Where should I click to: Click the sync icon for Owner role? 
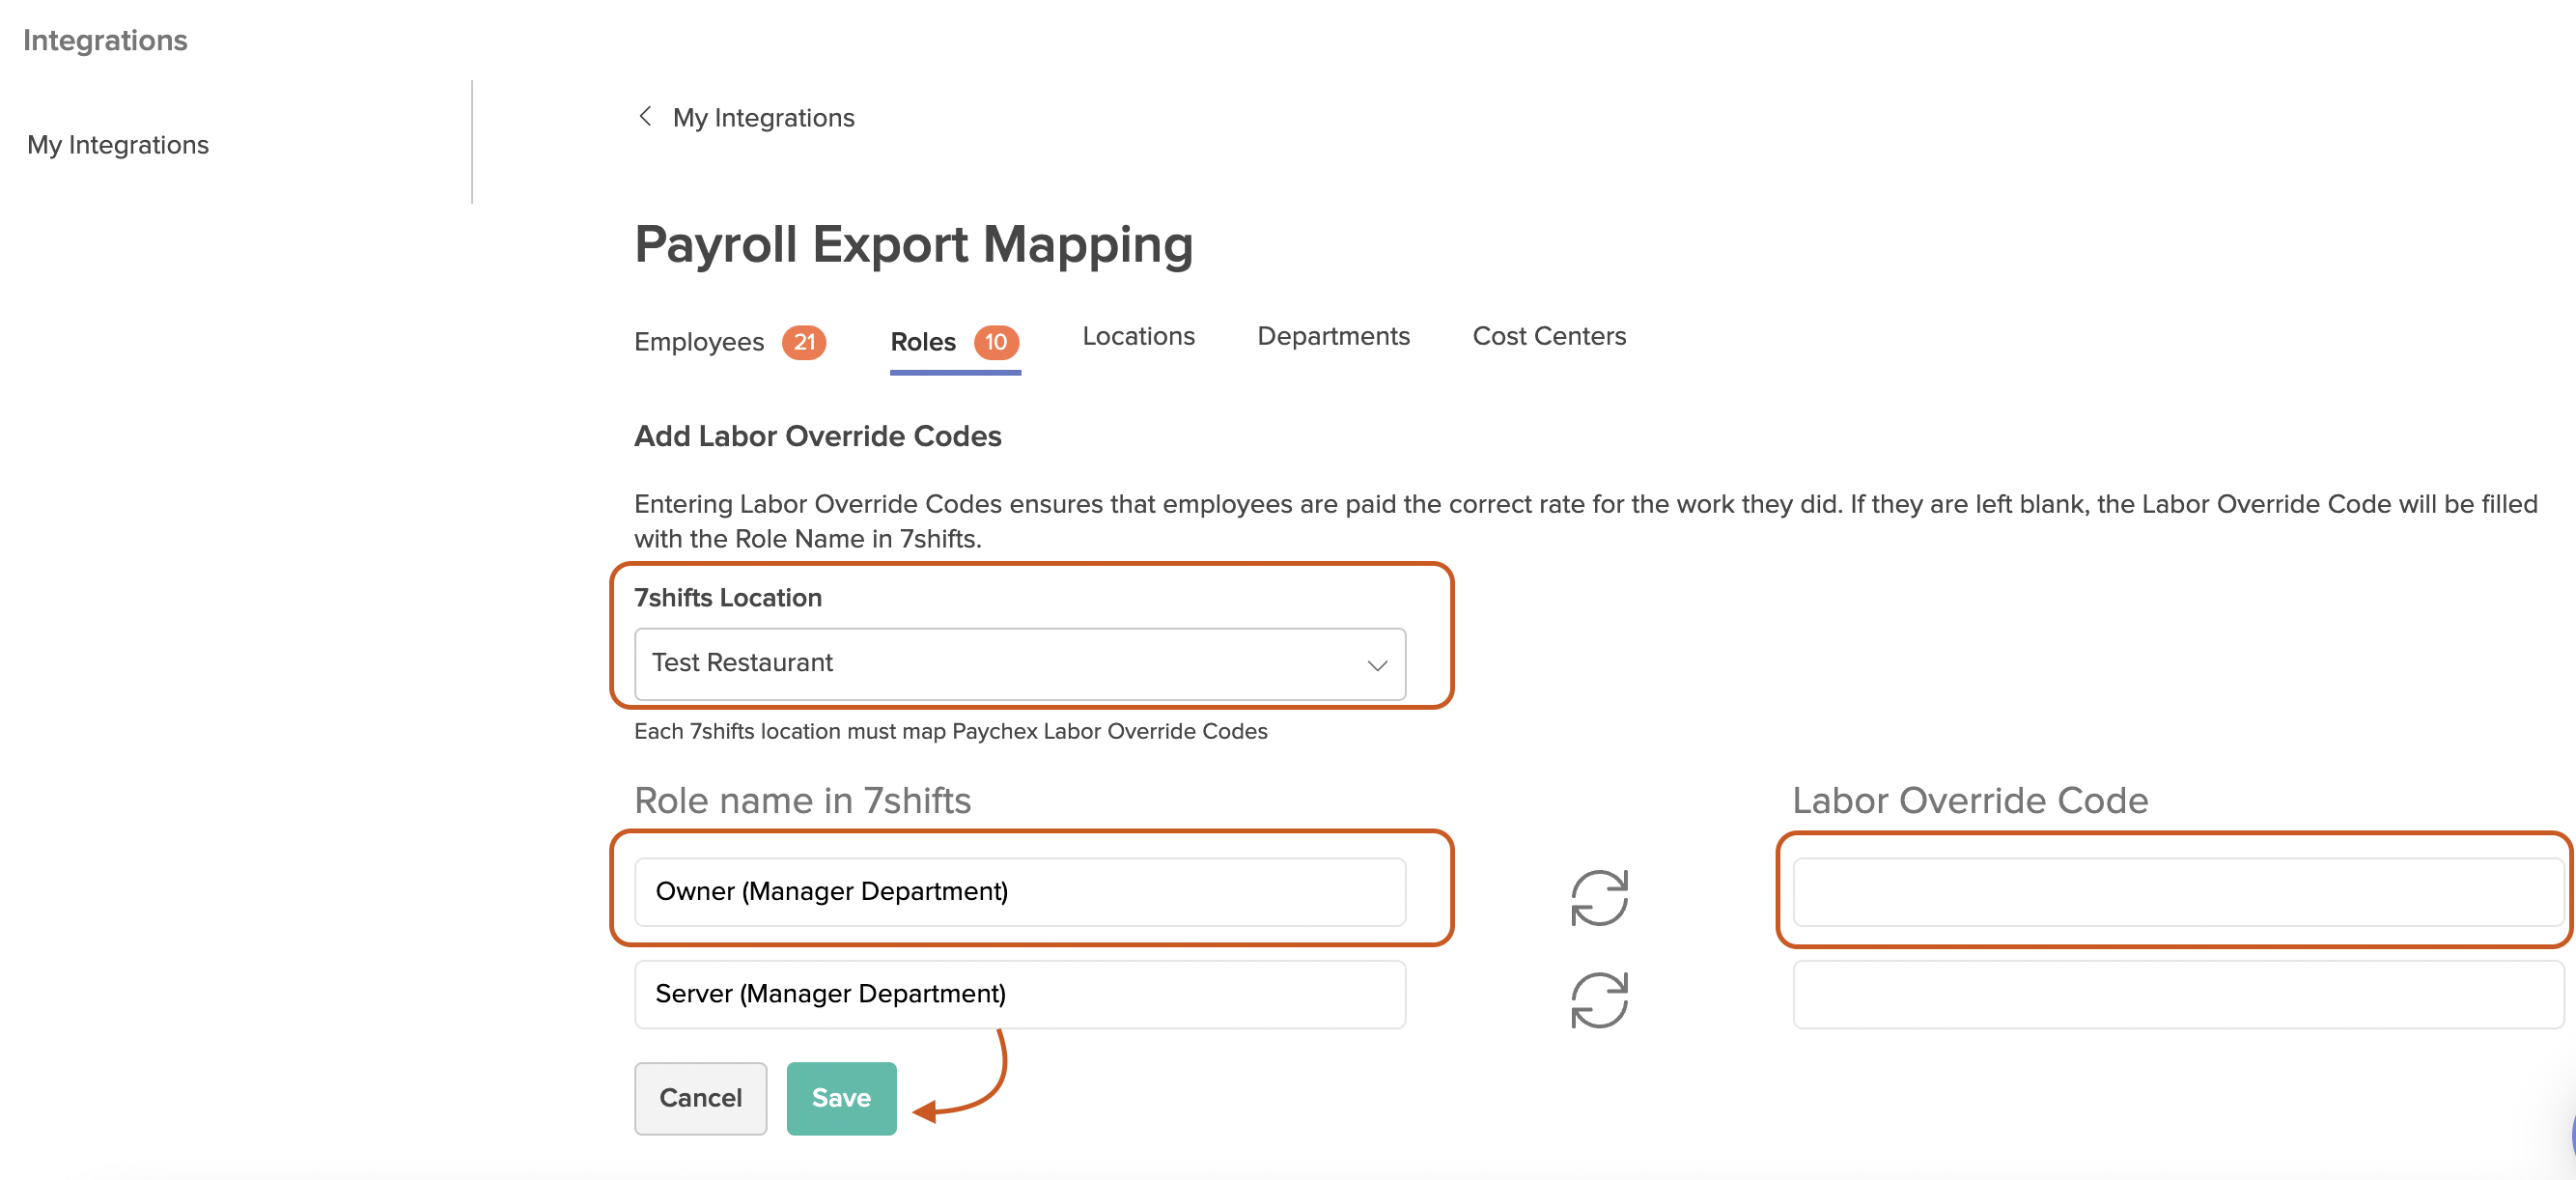coord(1599,897)
